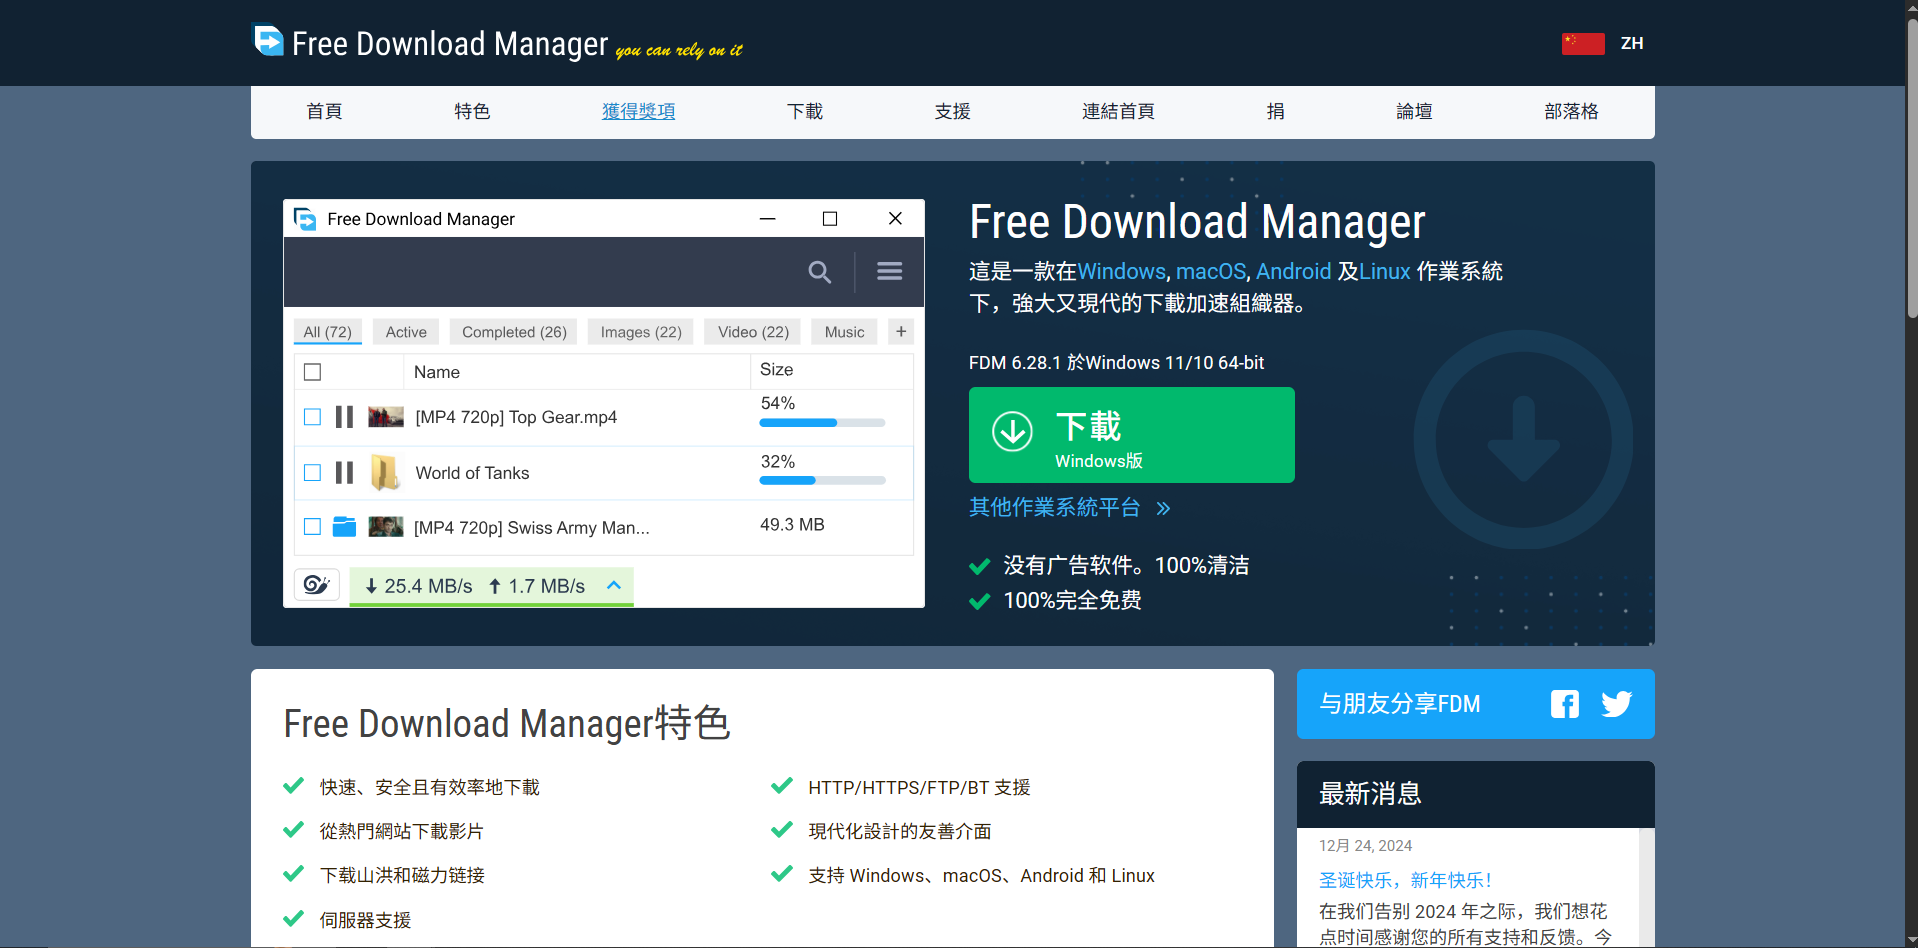Click the snail mode speed limit icon

click(x=317, y=585)
